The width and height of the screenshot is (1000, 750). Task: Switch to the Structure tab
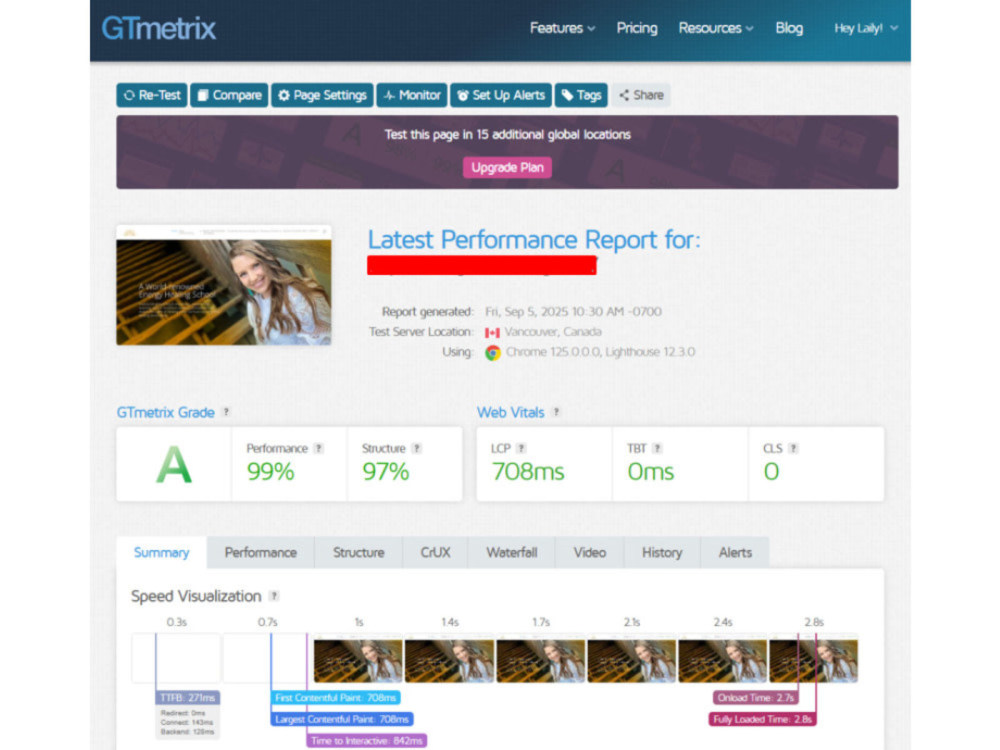pyautogui.click(x=358, y=552)
